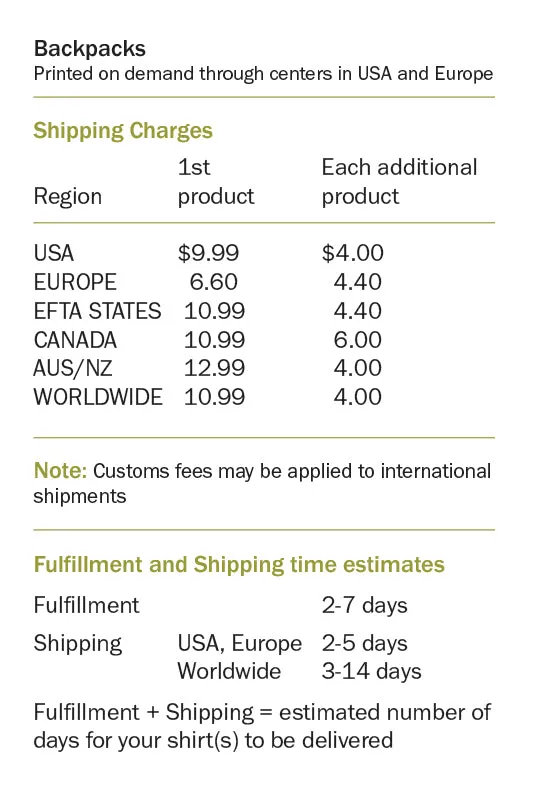Select the WORLDWIDE region label
This screenshot has height=797, width=540.
click(98, 397)
